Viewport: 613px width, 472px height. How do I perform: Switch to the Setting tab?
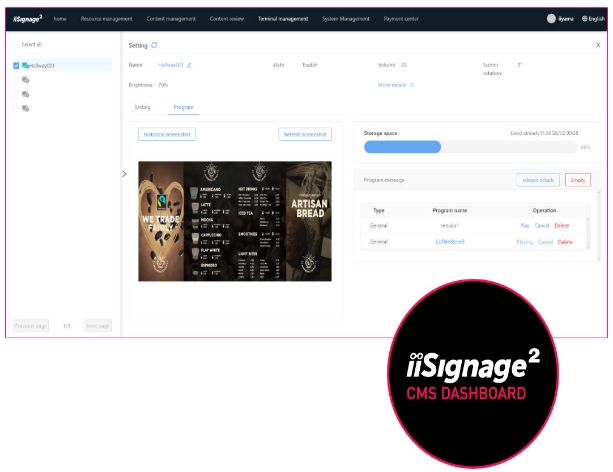tap(142, 106)
